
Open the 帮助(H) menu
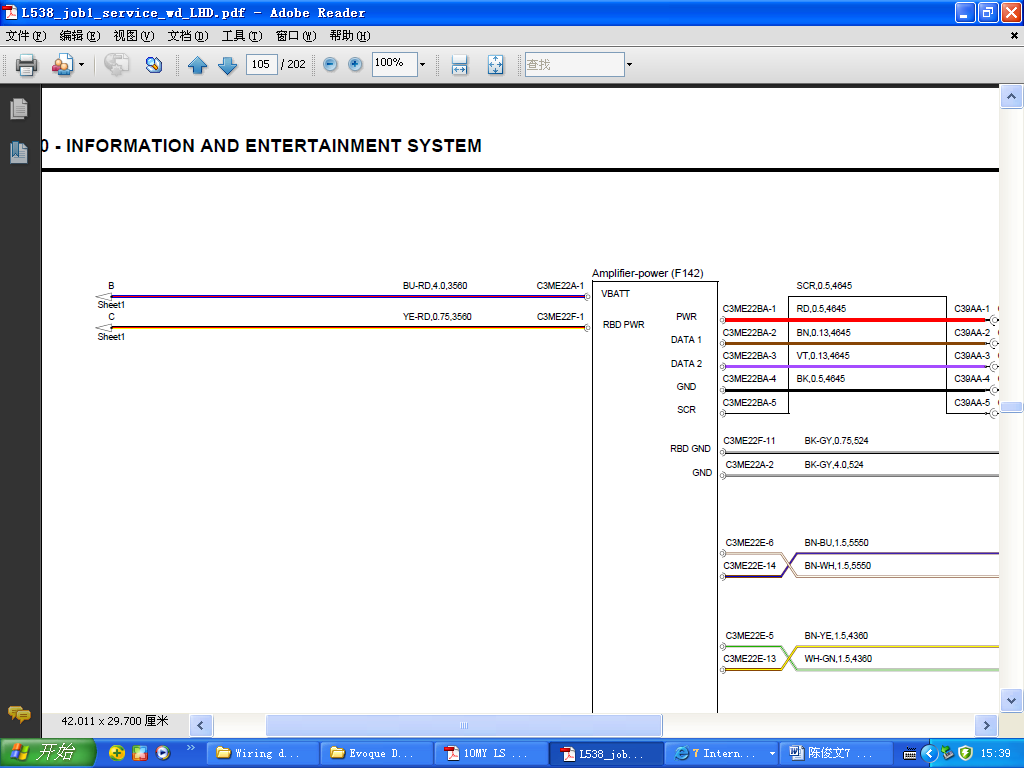click(349, 36)
